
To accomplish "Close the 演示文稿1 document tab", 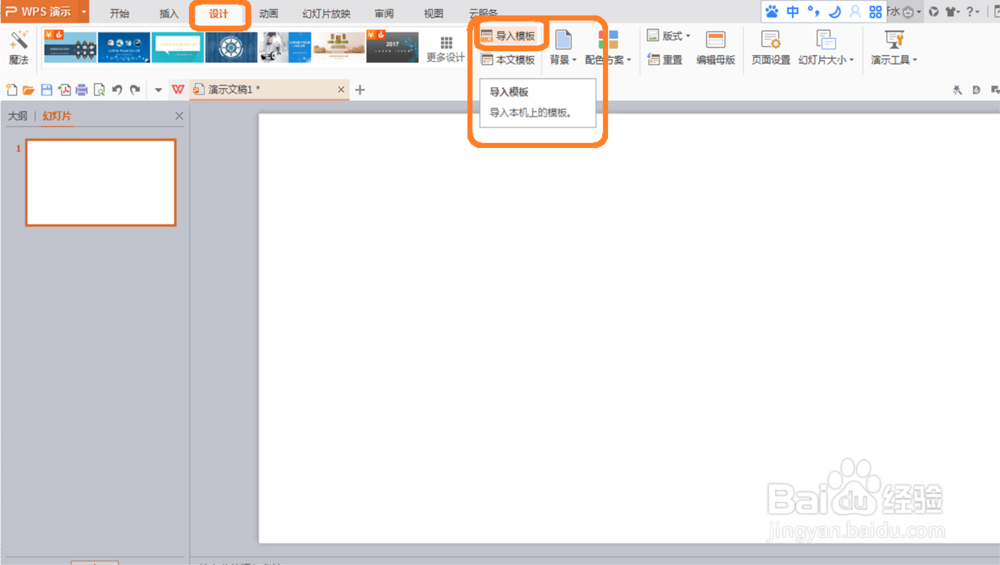I will 341,89.
